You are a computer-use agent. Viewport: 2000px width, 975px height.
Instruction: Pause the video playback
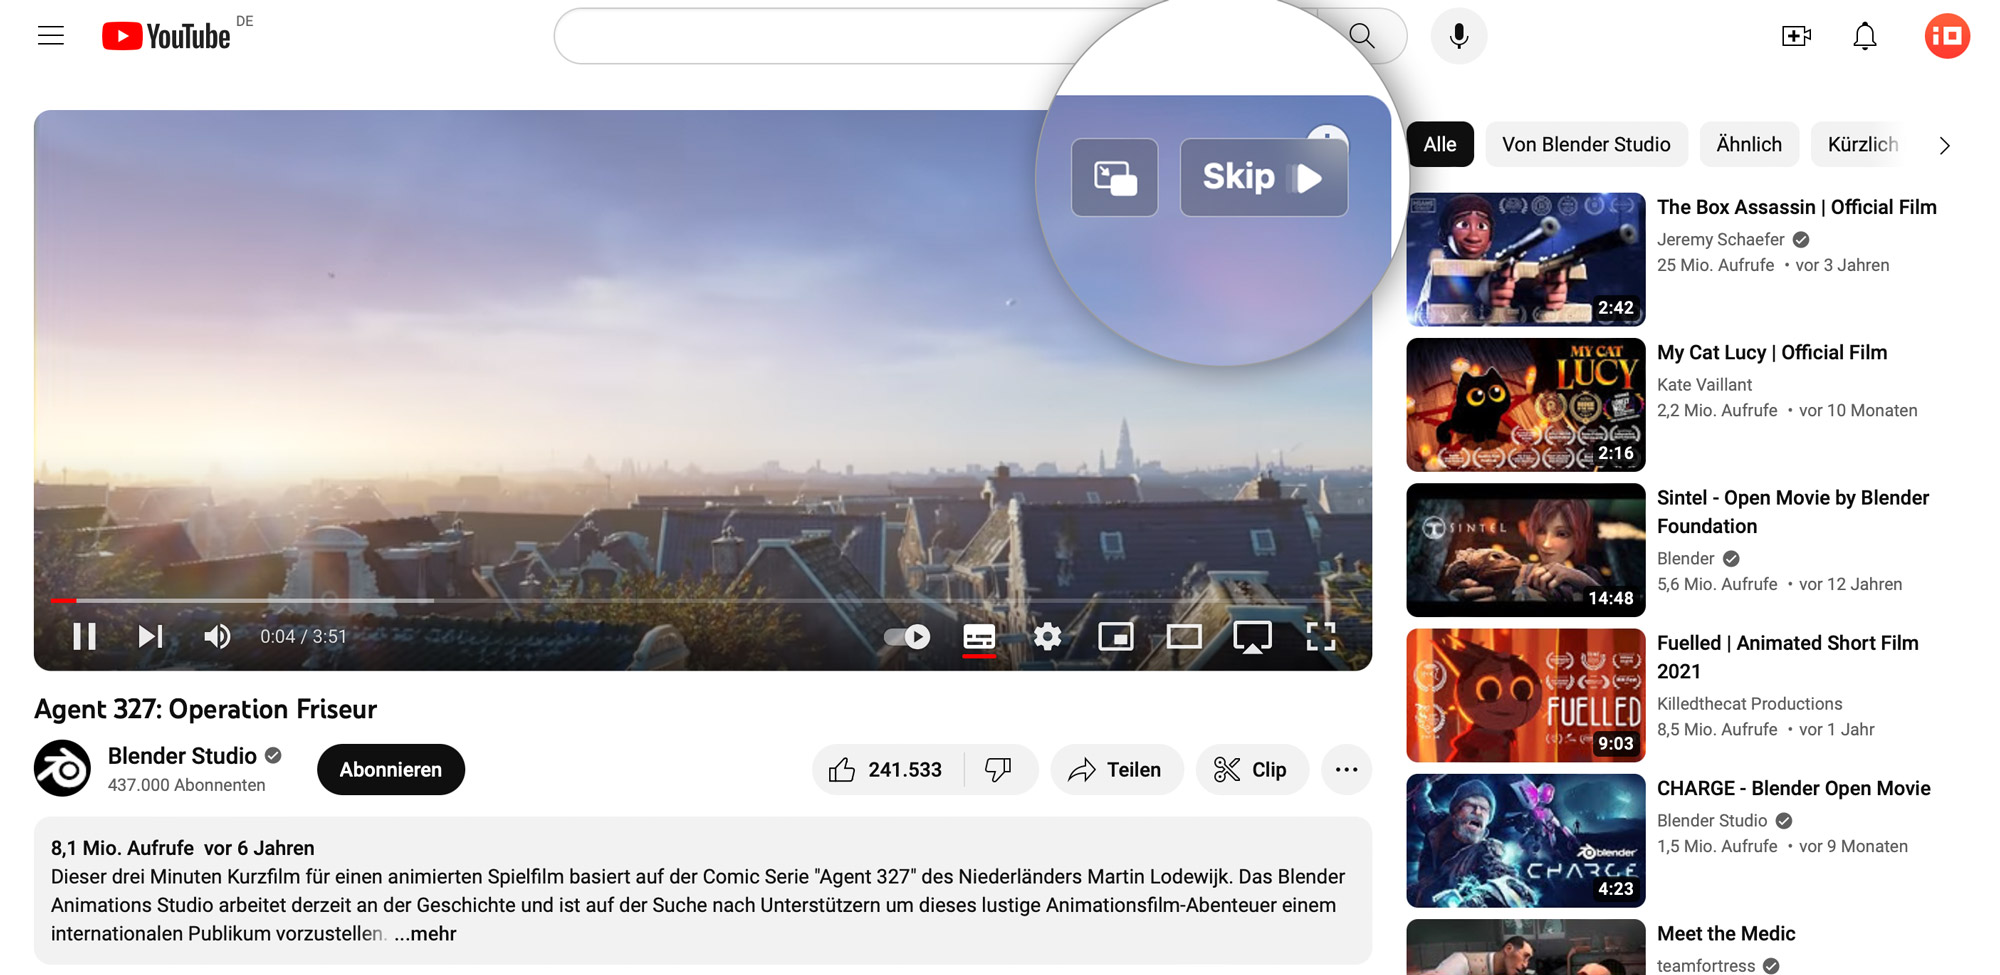pyautogui.click(x=84, y=637)
